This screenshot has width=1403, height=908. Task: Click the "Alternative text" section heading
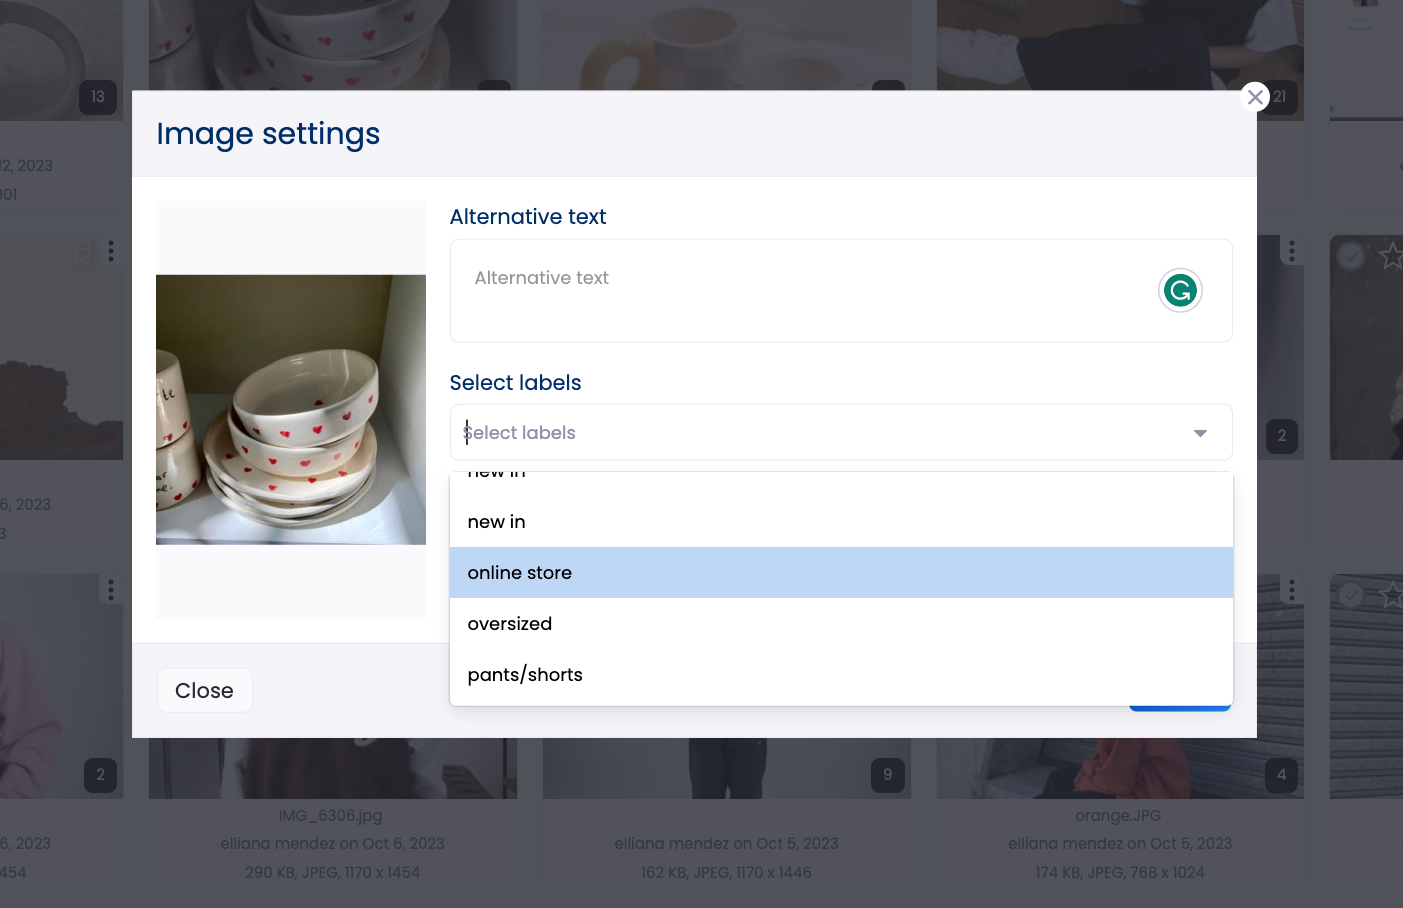[x=528, y=217]
